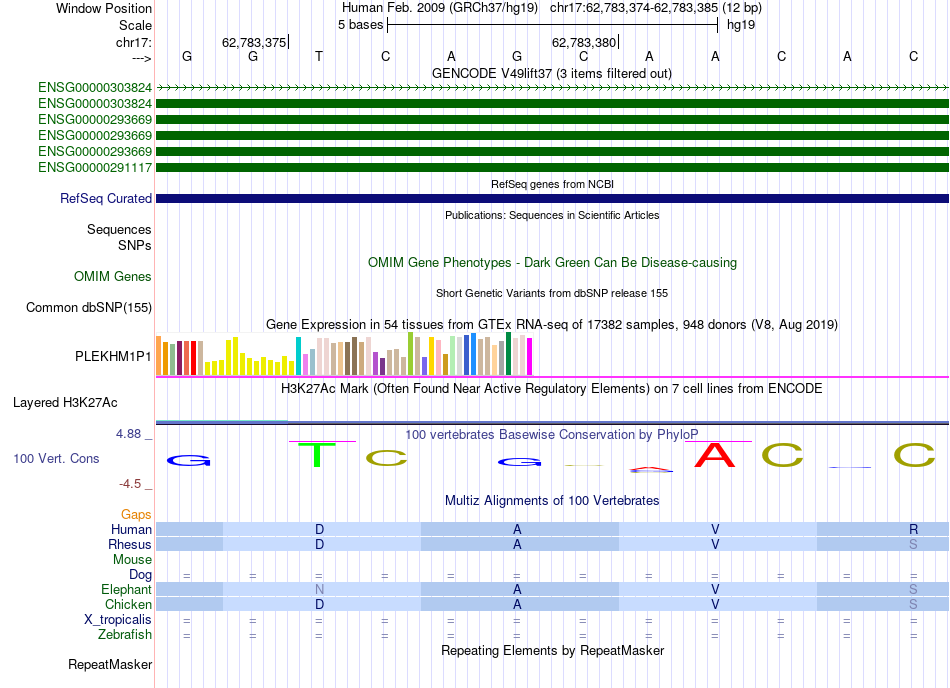950x688 pixels.
Task: Click the Chicken species label
Action: (x=128, y=604)
